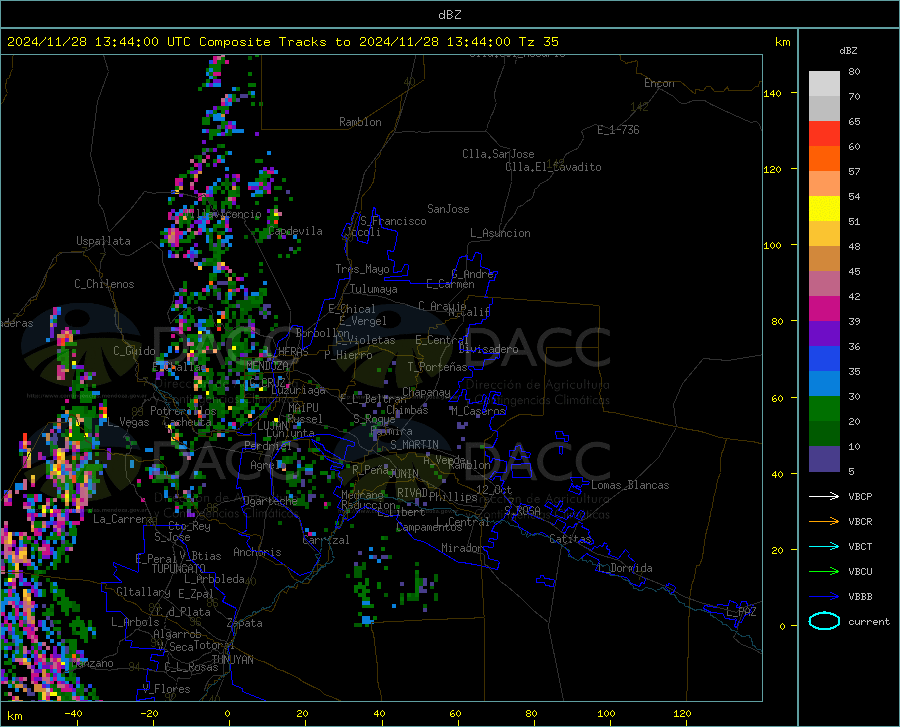Click the C_Chilenos map label
The width and height of the screenshot is (900, 727).
click(x=104, y=284)
